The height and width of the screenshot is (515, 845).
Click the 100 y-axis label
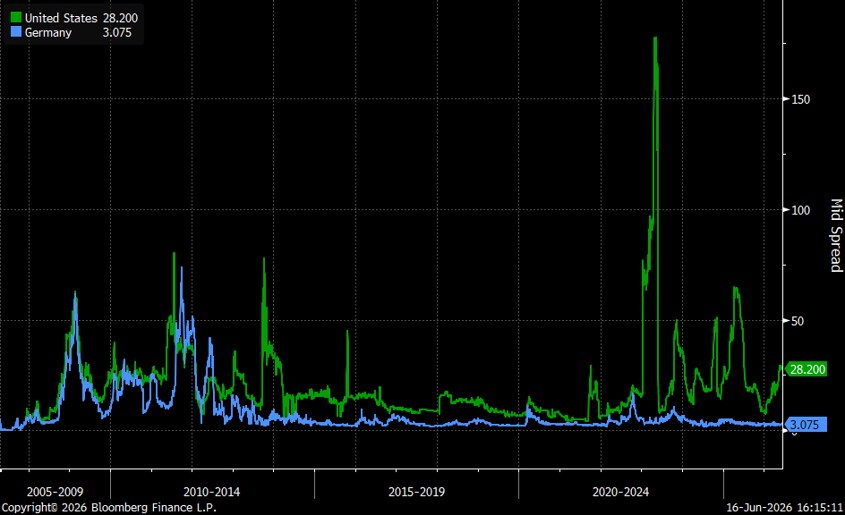click(800, 210)
